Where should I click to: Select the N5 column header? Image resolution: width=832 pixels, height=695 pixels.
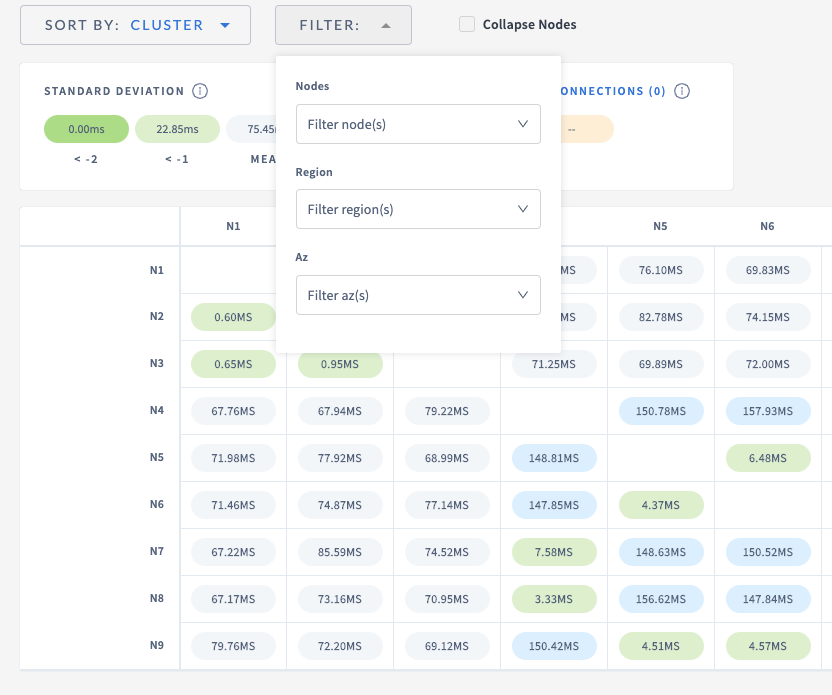pos(661,226)
